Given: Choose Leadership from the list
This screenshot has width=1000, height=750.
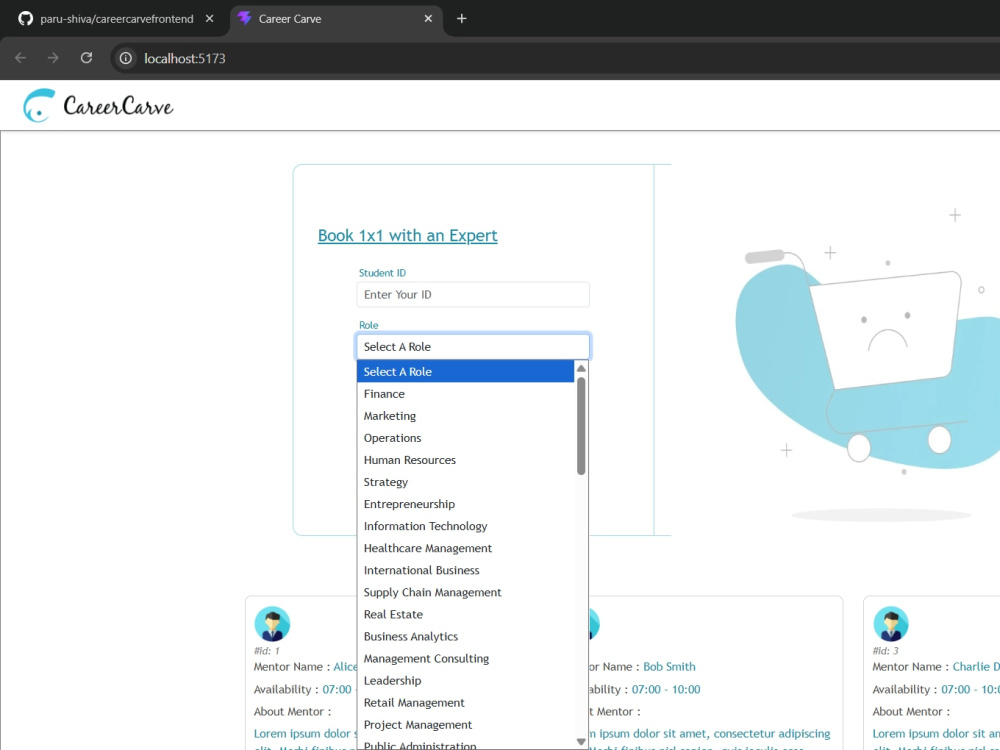Looking at the screenshot, I should [x=466, y=680].
